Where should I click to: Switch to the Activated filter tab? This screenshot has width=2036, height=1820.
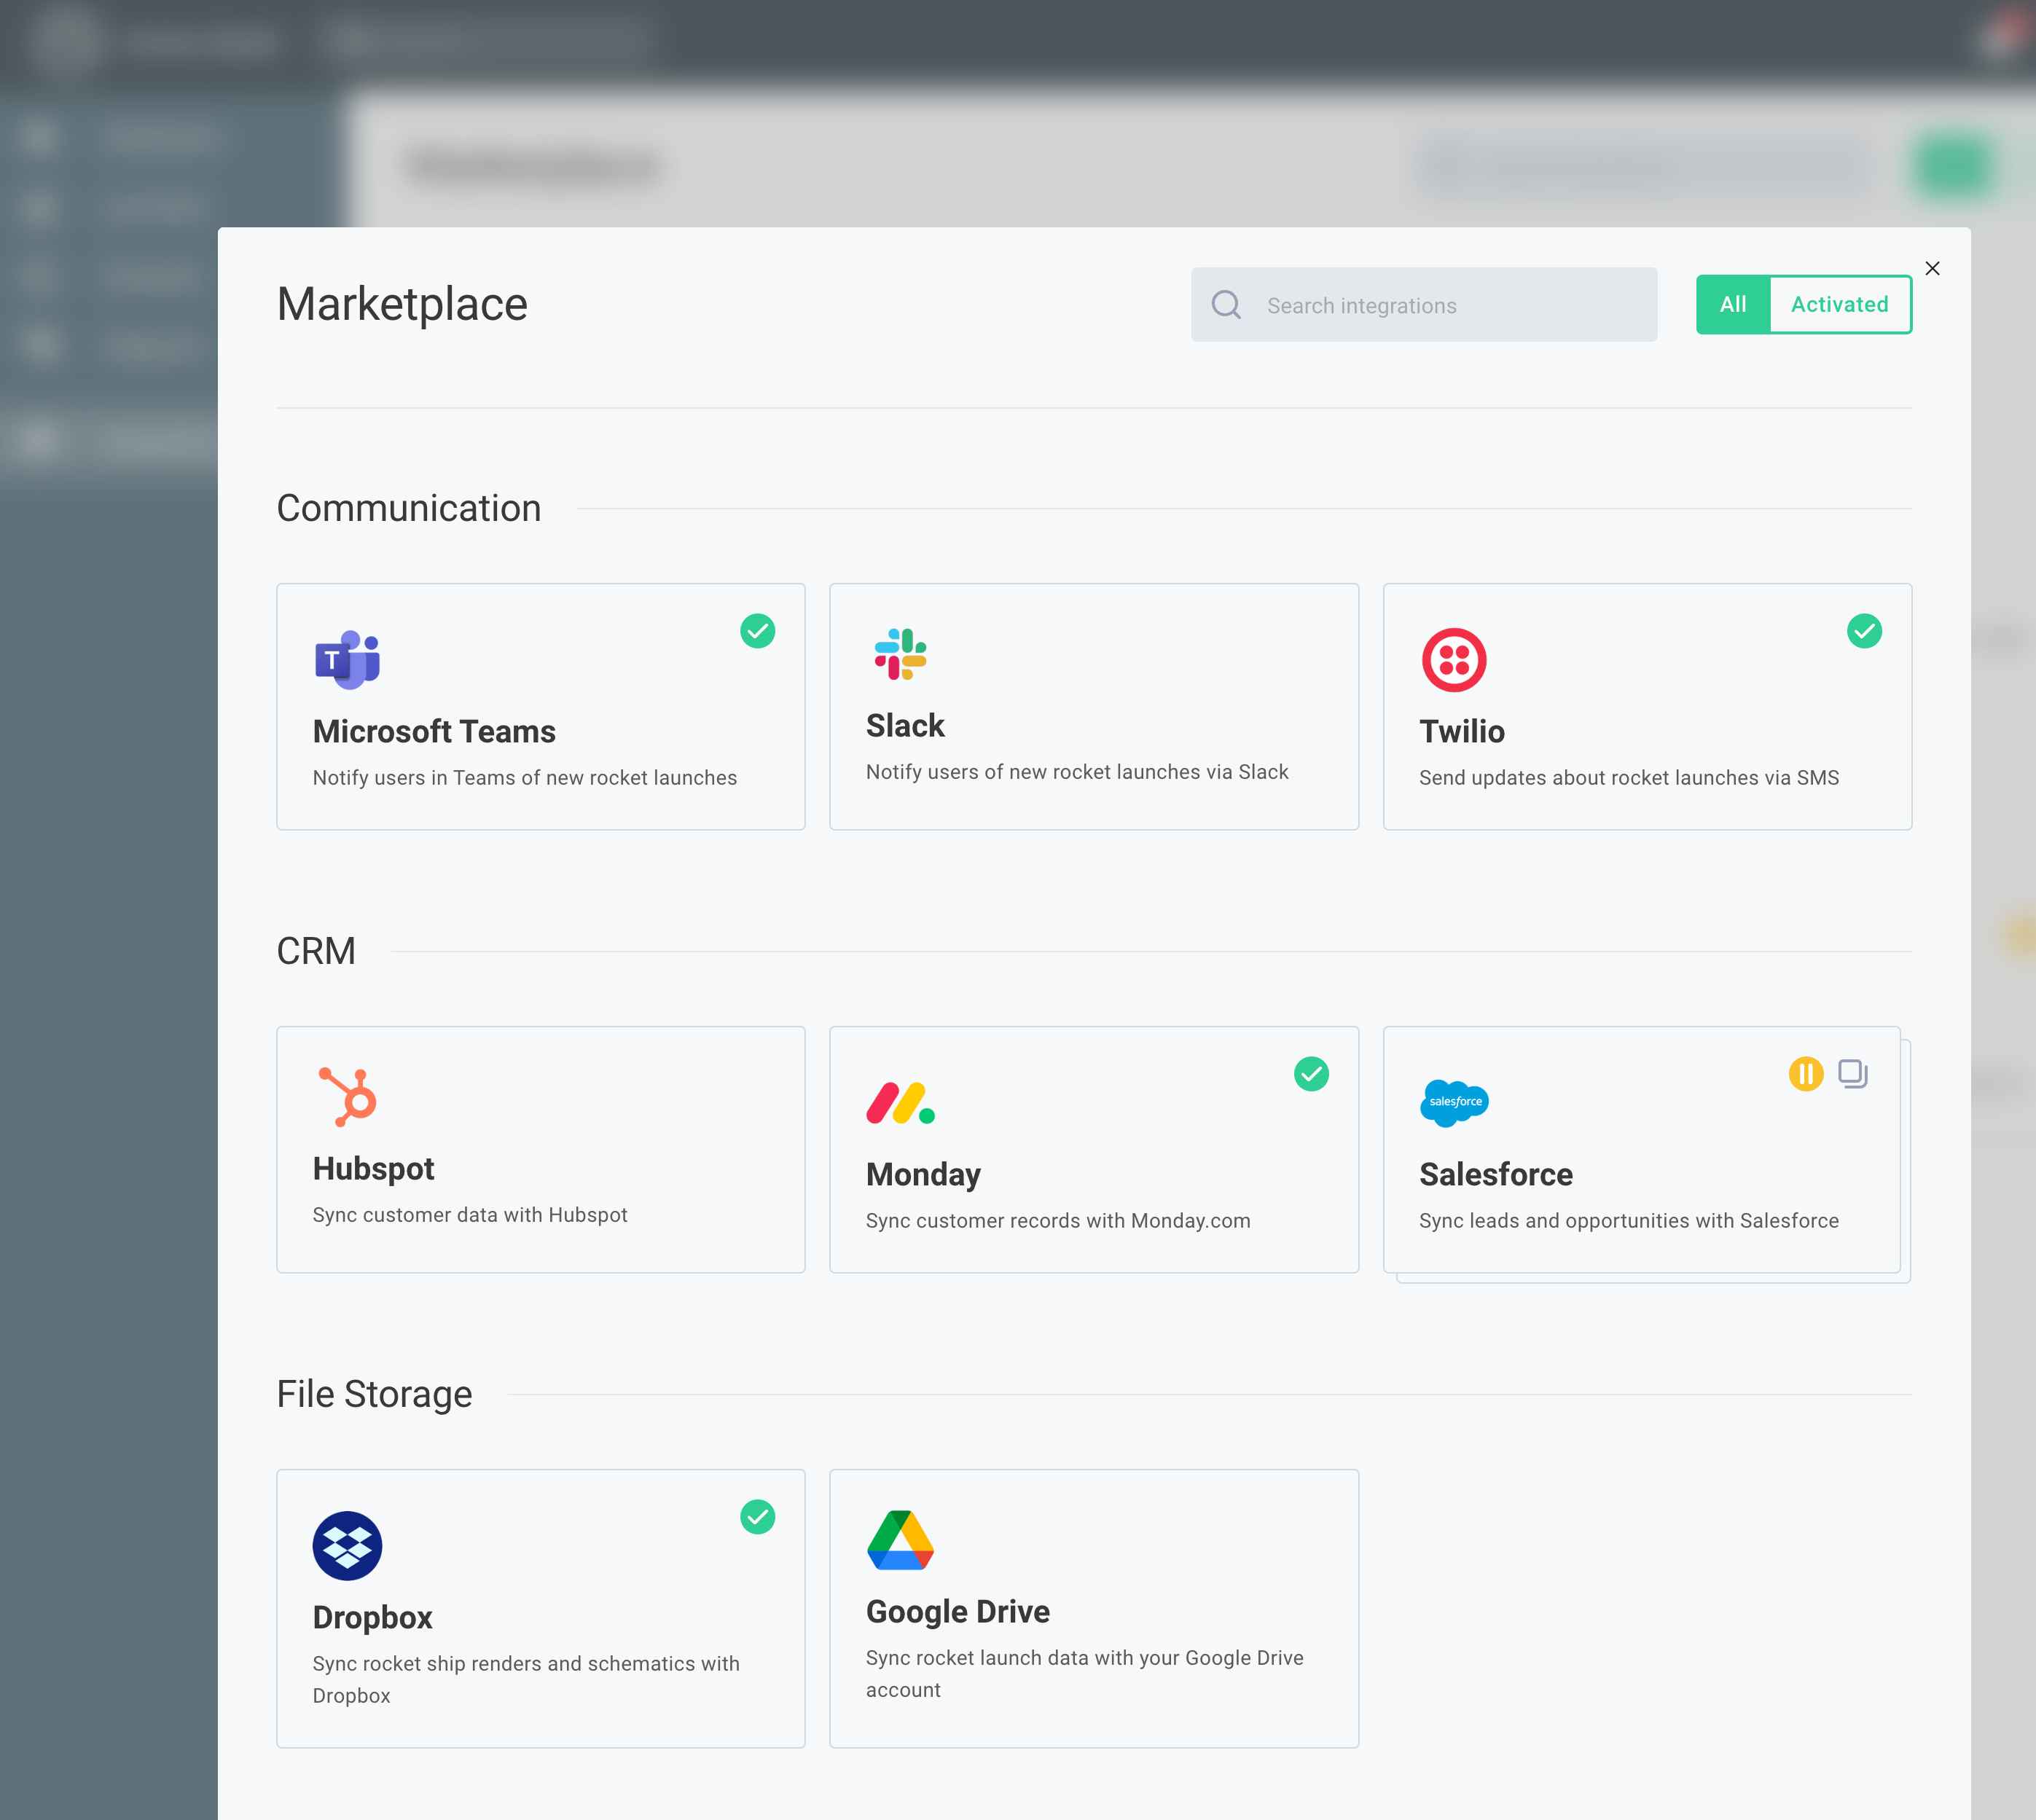pos(1838,304)
